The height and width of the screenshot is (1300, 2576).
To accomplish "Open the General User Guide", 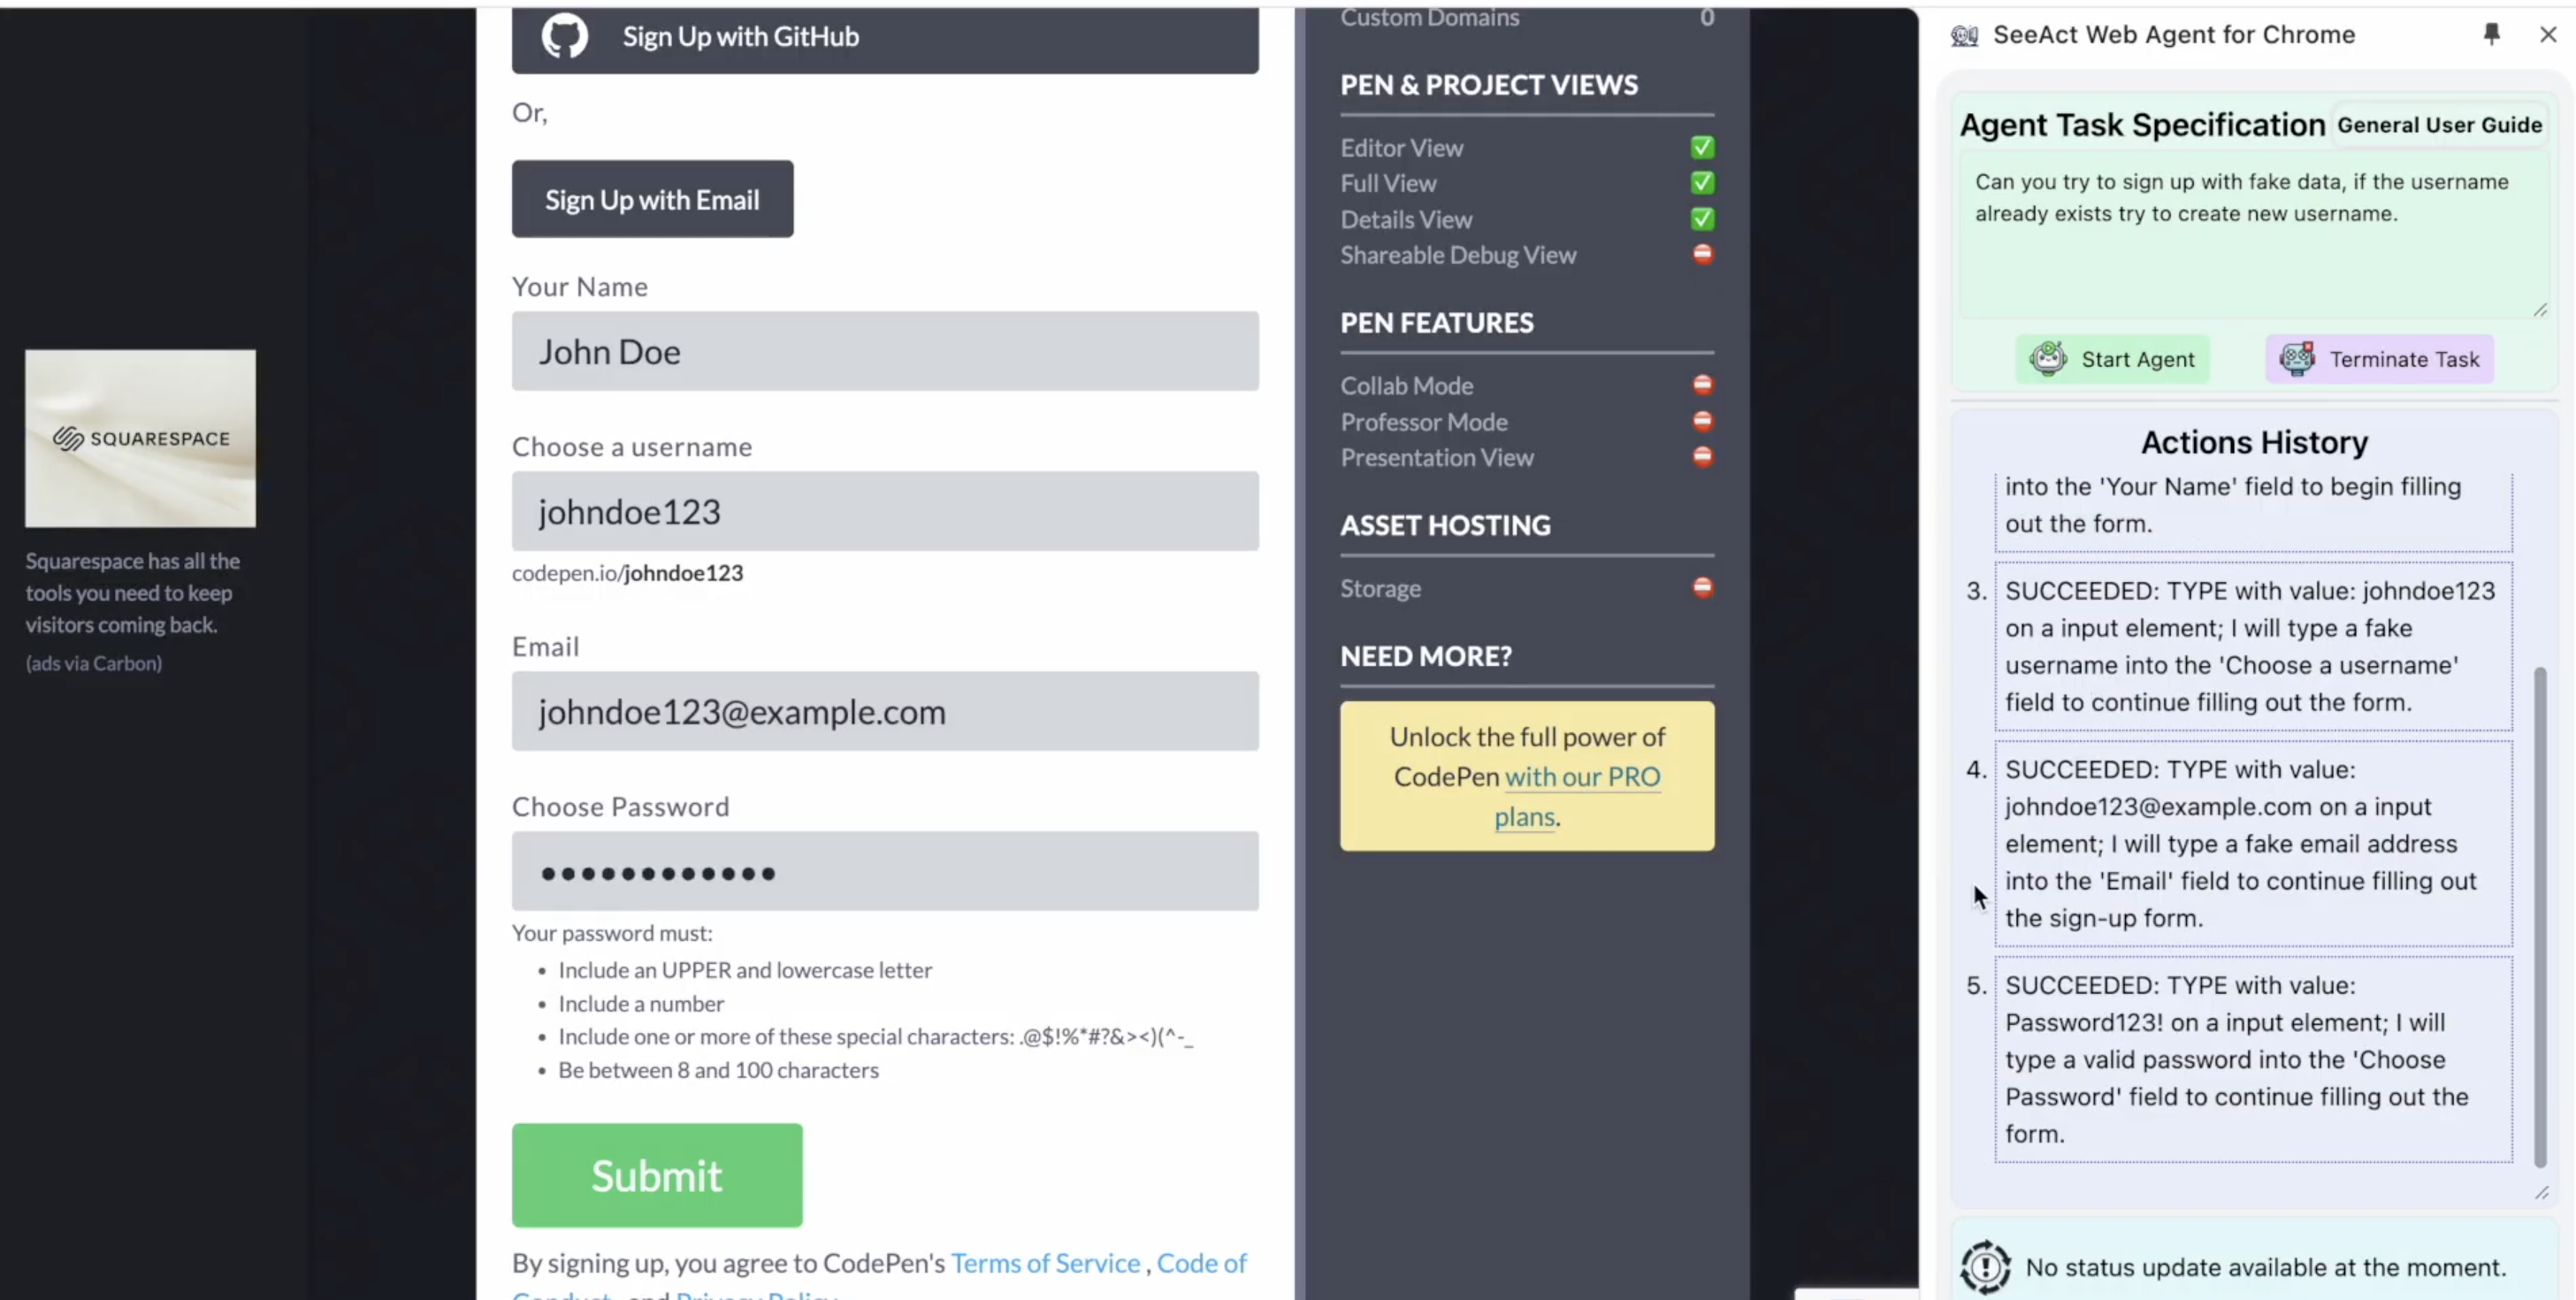I will point(2439,125).
